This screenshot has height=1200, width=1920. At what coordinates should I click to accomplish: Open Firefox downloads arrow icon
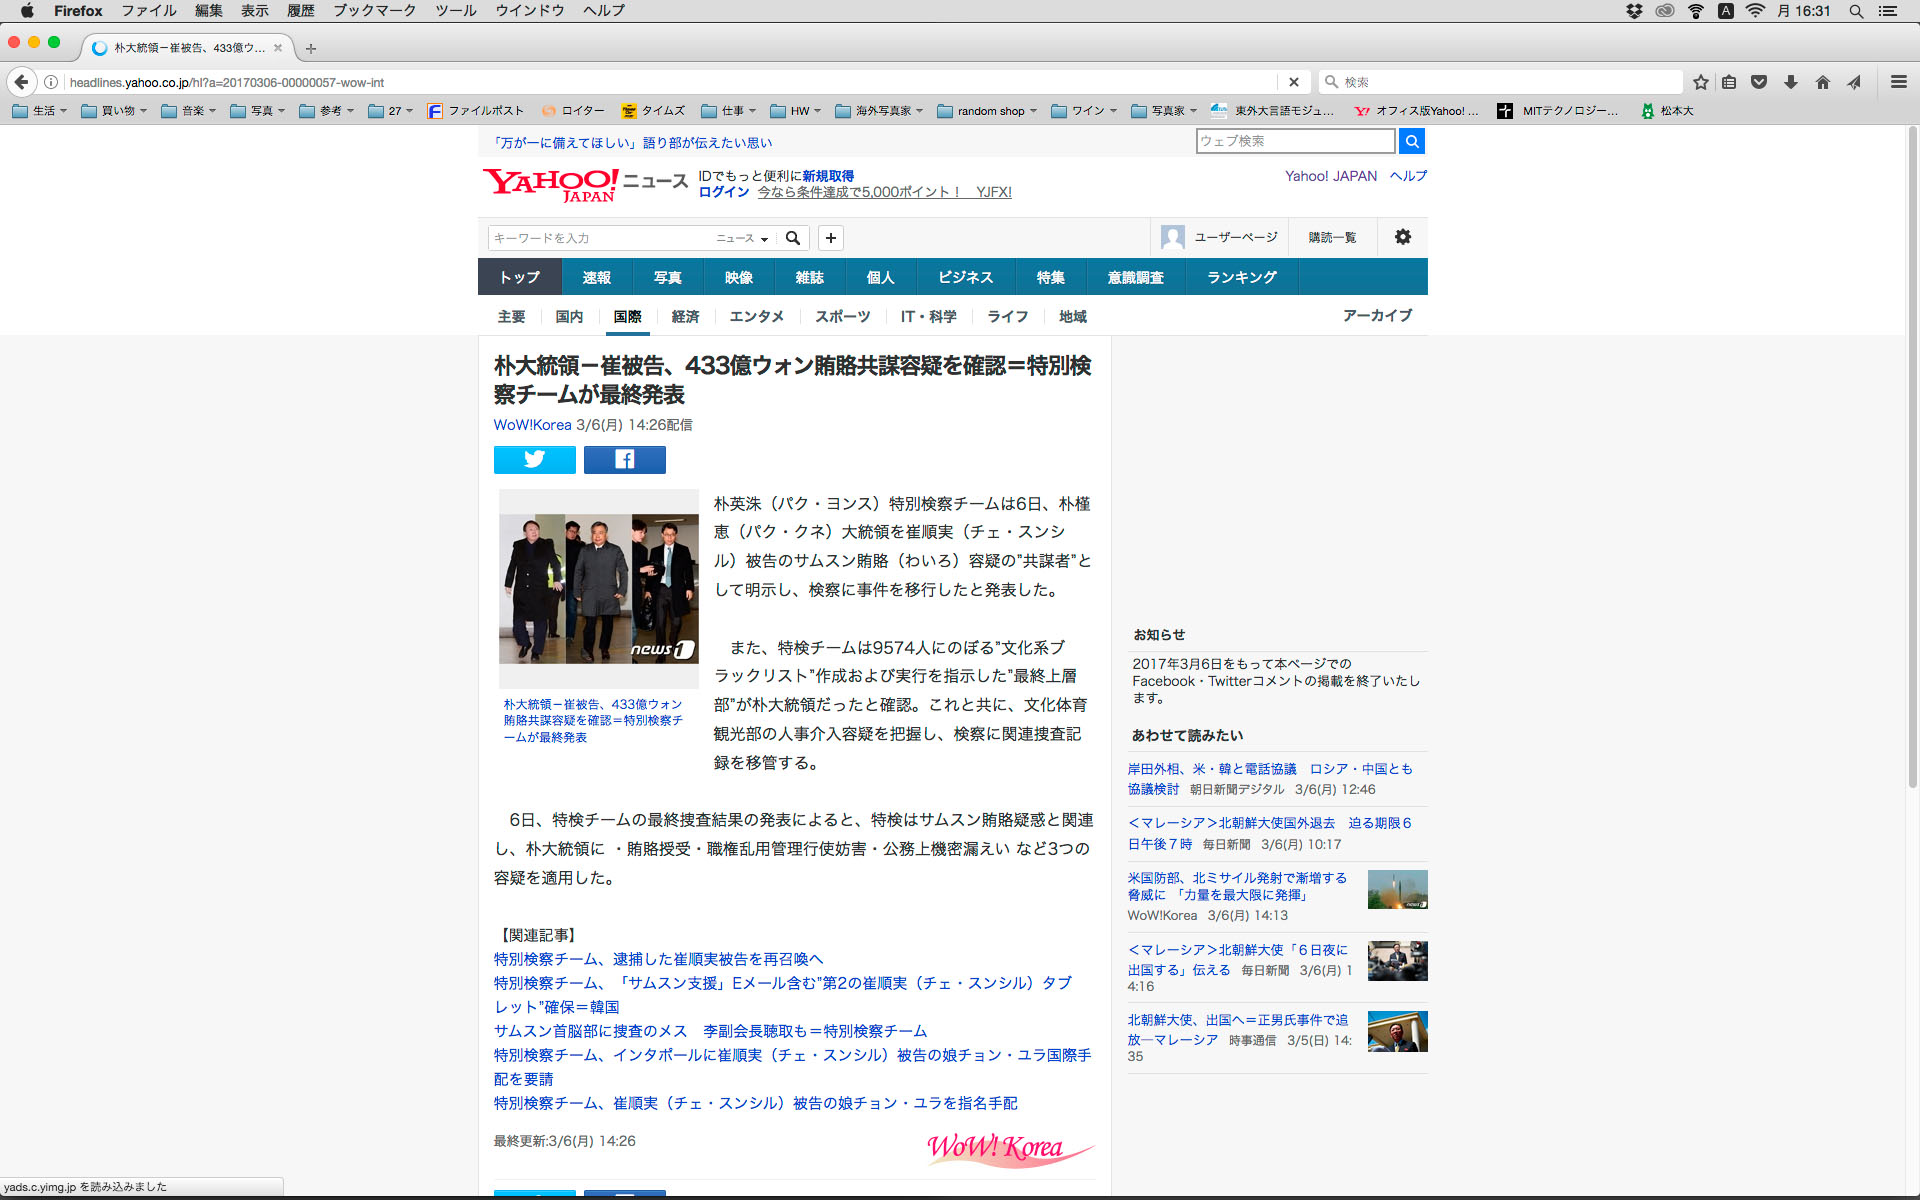[1791, 82]
